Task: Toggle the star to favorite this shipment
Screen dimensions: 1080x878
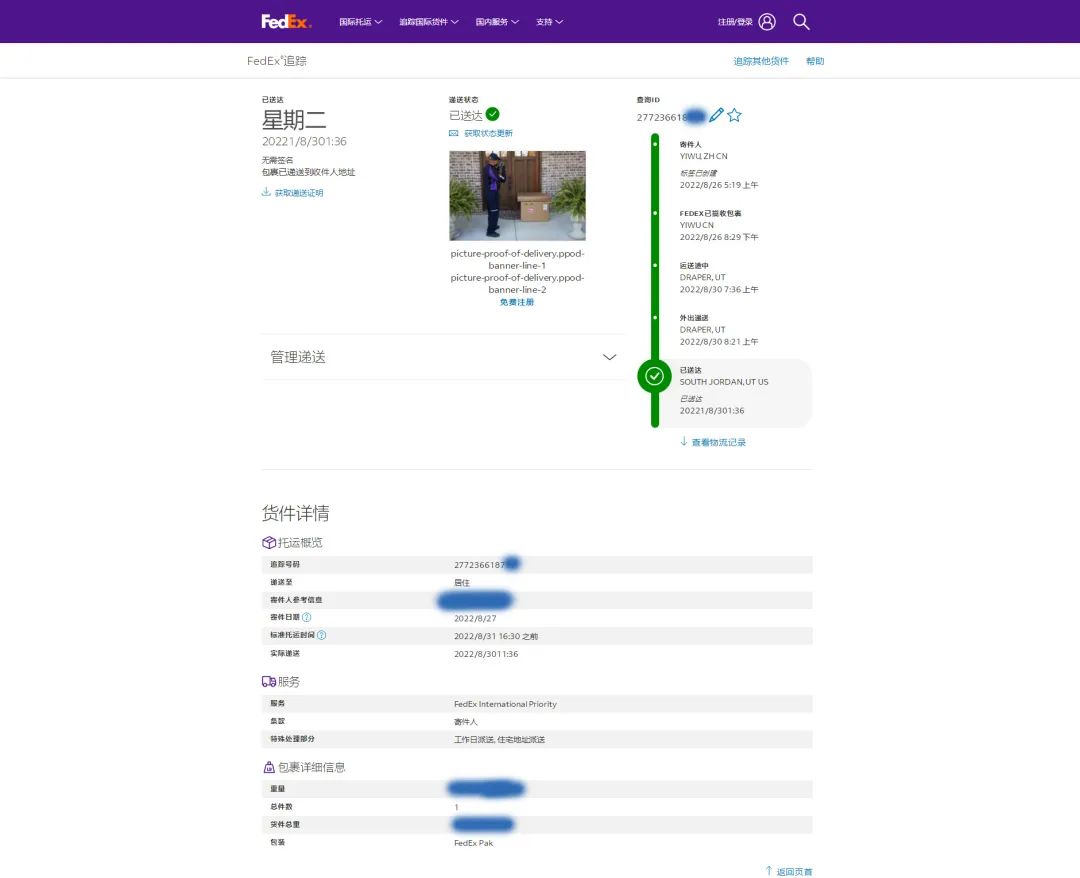Action: (734, 116)
